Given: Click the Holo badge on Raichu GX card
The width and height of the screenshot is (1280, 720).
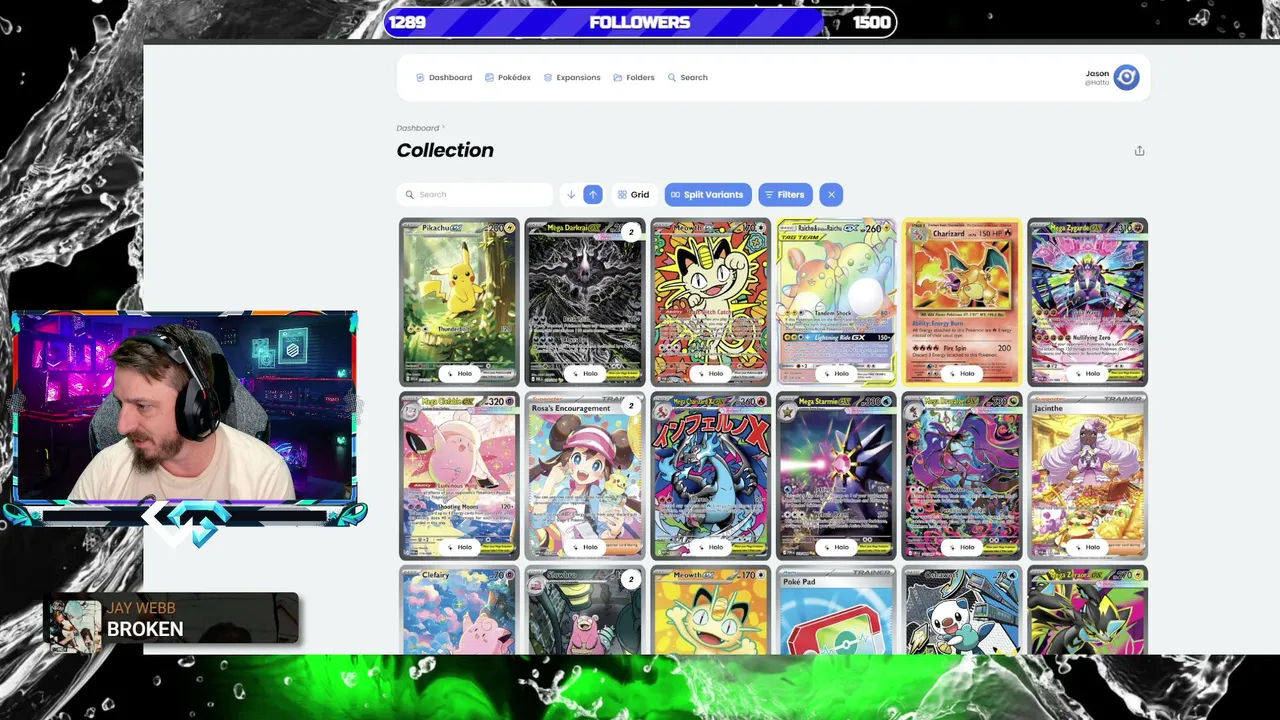Looking at the screenshot, I should pos(836,373).
